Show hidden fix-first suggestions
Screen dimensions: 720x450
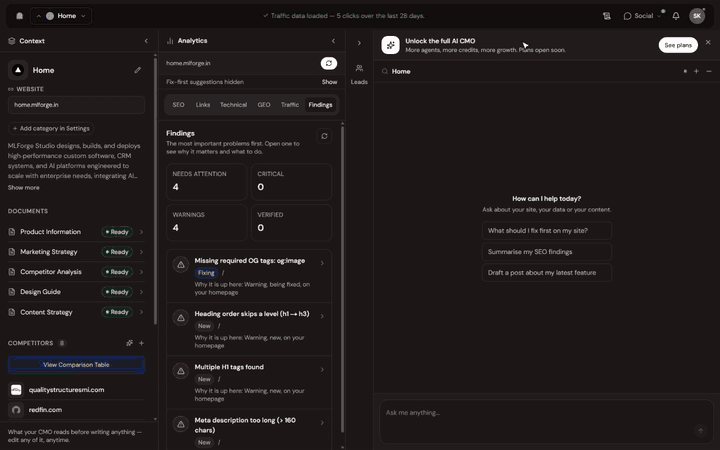(x=329, y=82)
